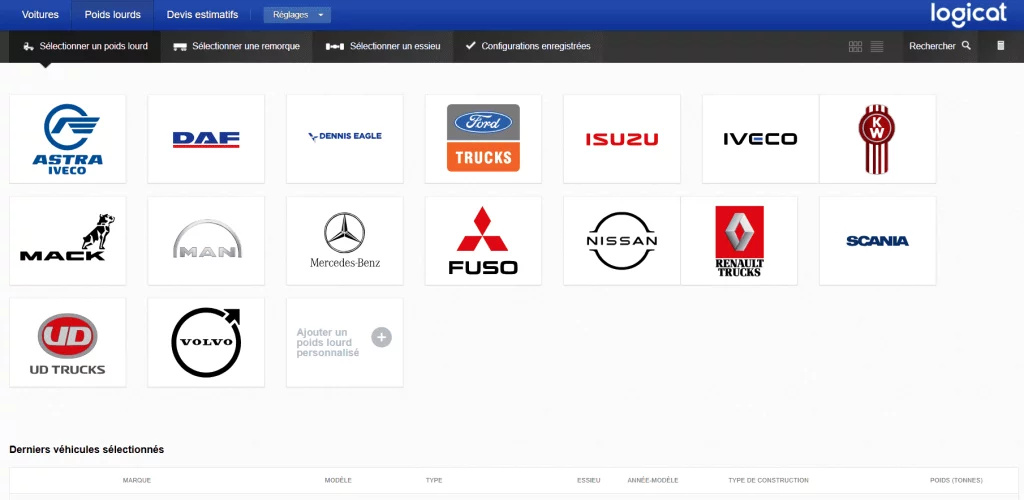Open the Fuso brand tile

point(483,241)
